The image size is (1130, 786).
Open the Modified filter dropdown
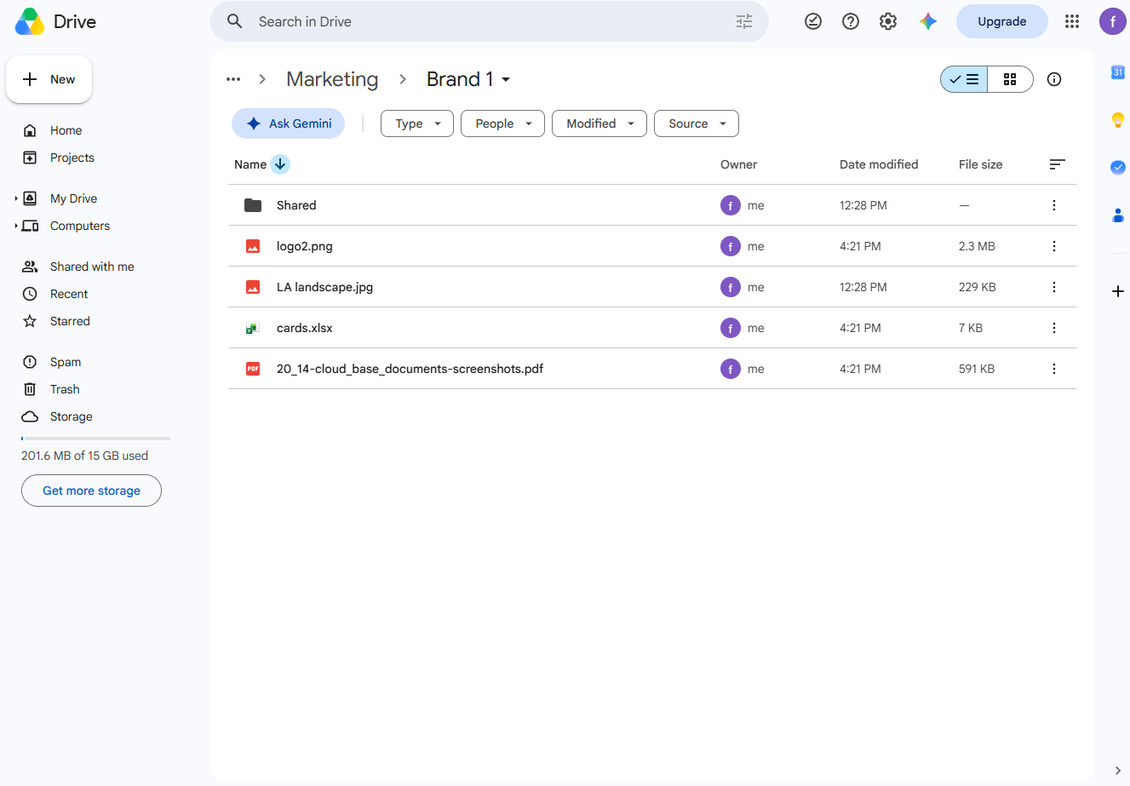[x=599, y=124]
